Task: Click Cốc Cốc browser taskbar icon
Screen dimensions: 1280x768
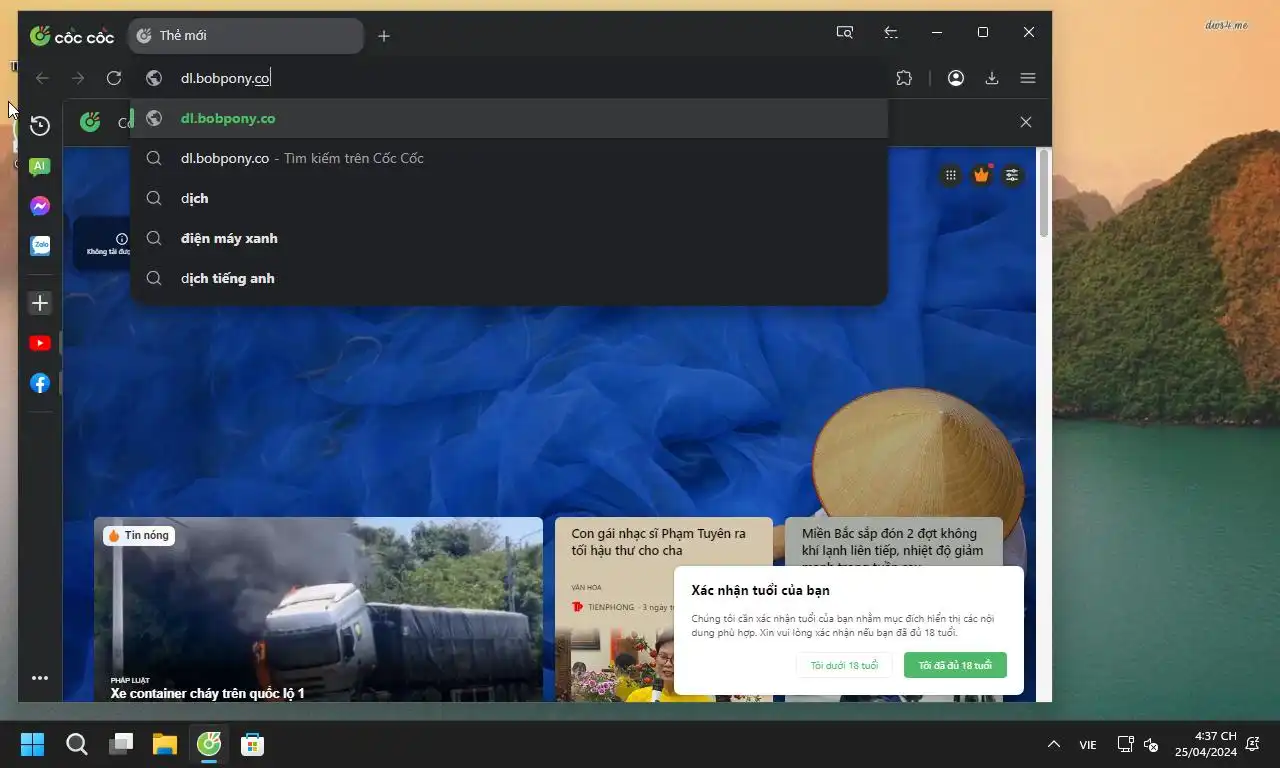Action: (209, 744)
